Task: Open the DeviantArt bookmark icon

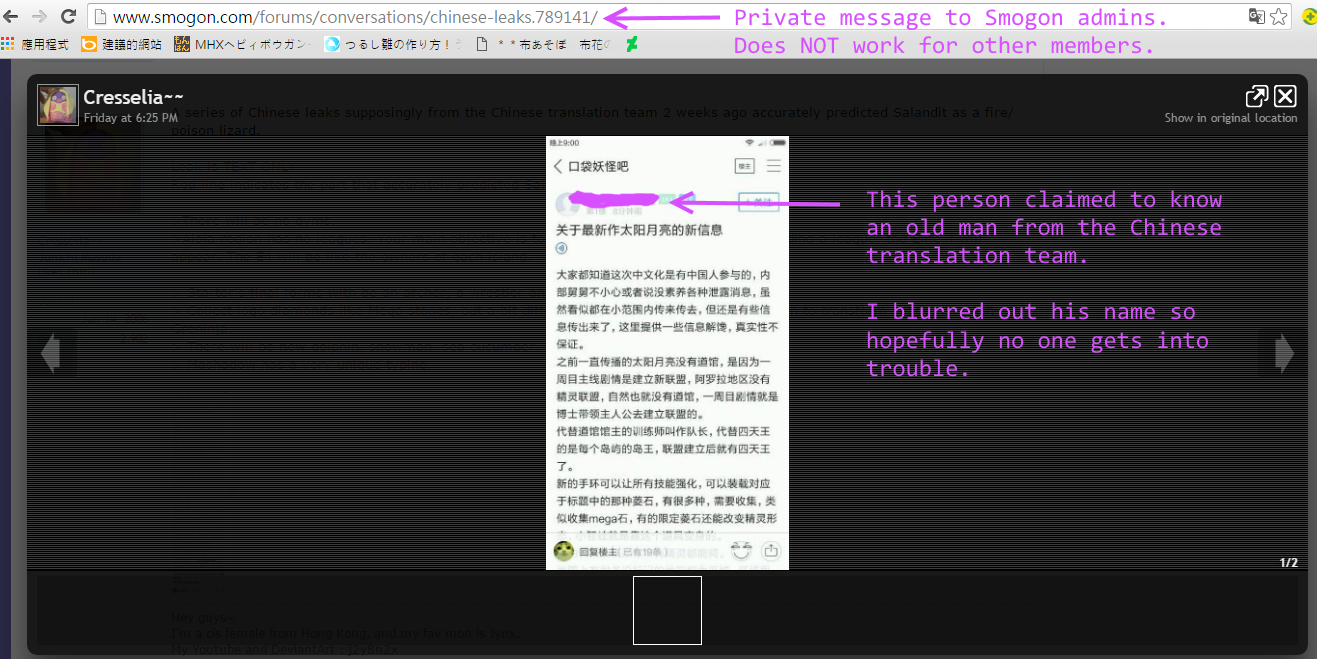Action: click(632, 44)
